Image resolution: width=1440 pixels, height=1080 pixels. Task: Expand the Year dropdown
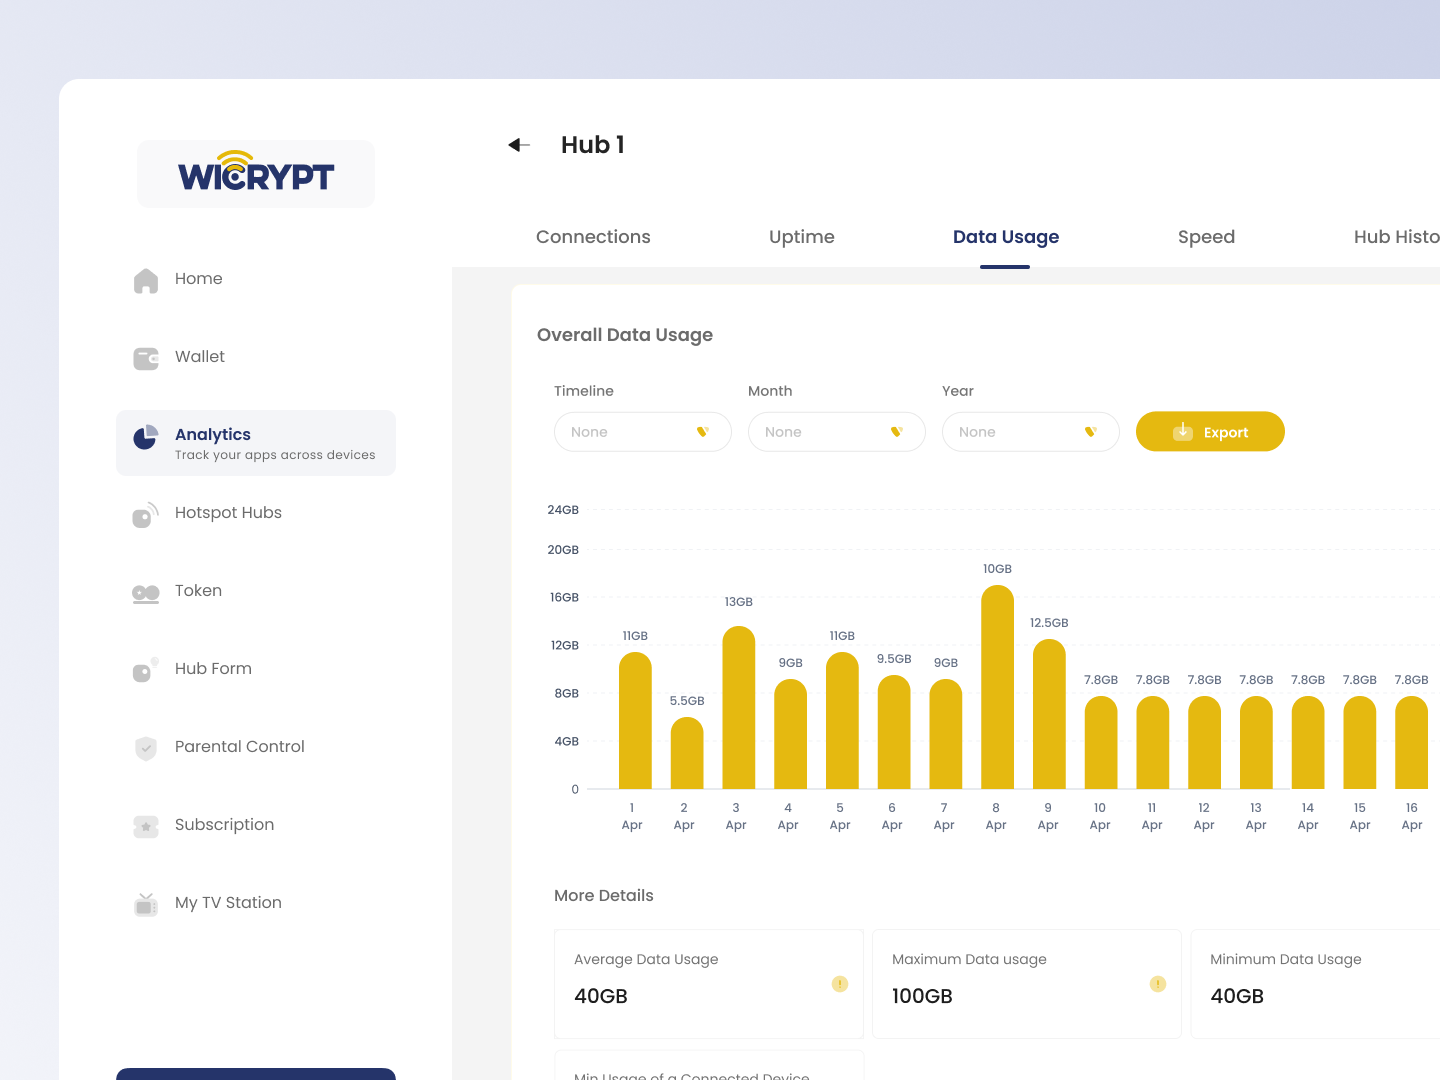pos(1030,432)
